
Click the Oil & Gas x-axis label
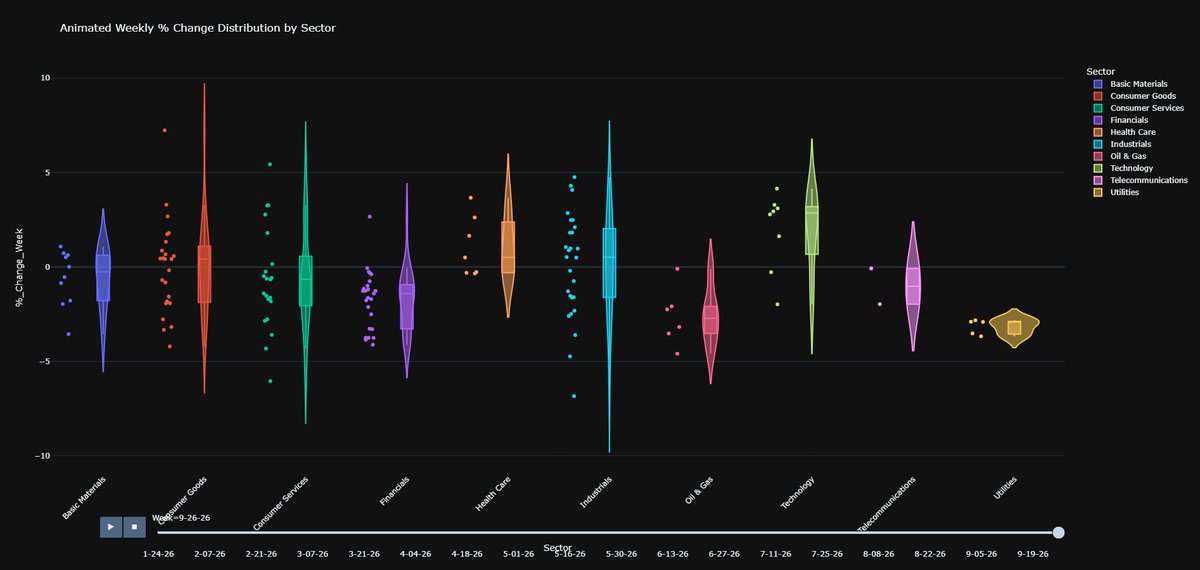(x=699, y=491)
